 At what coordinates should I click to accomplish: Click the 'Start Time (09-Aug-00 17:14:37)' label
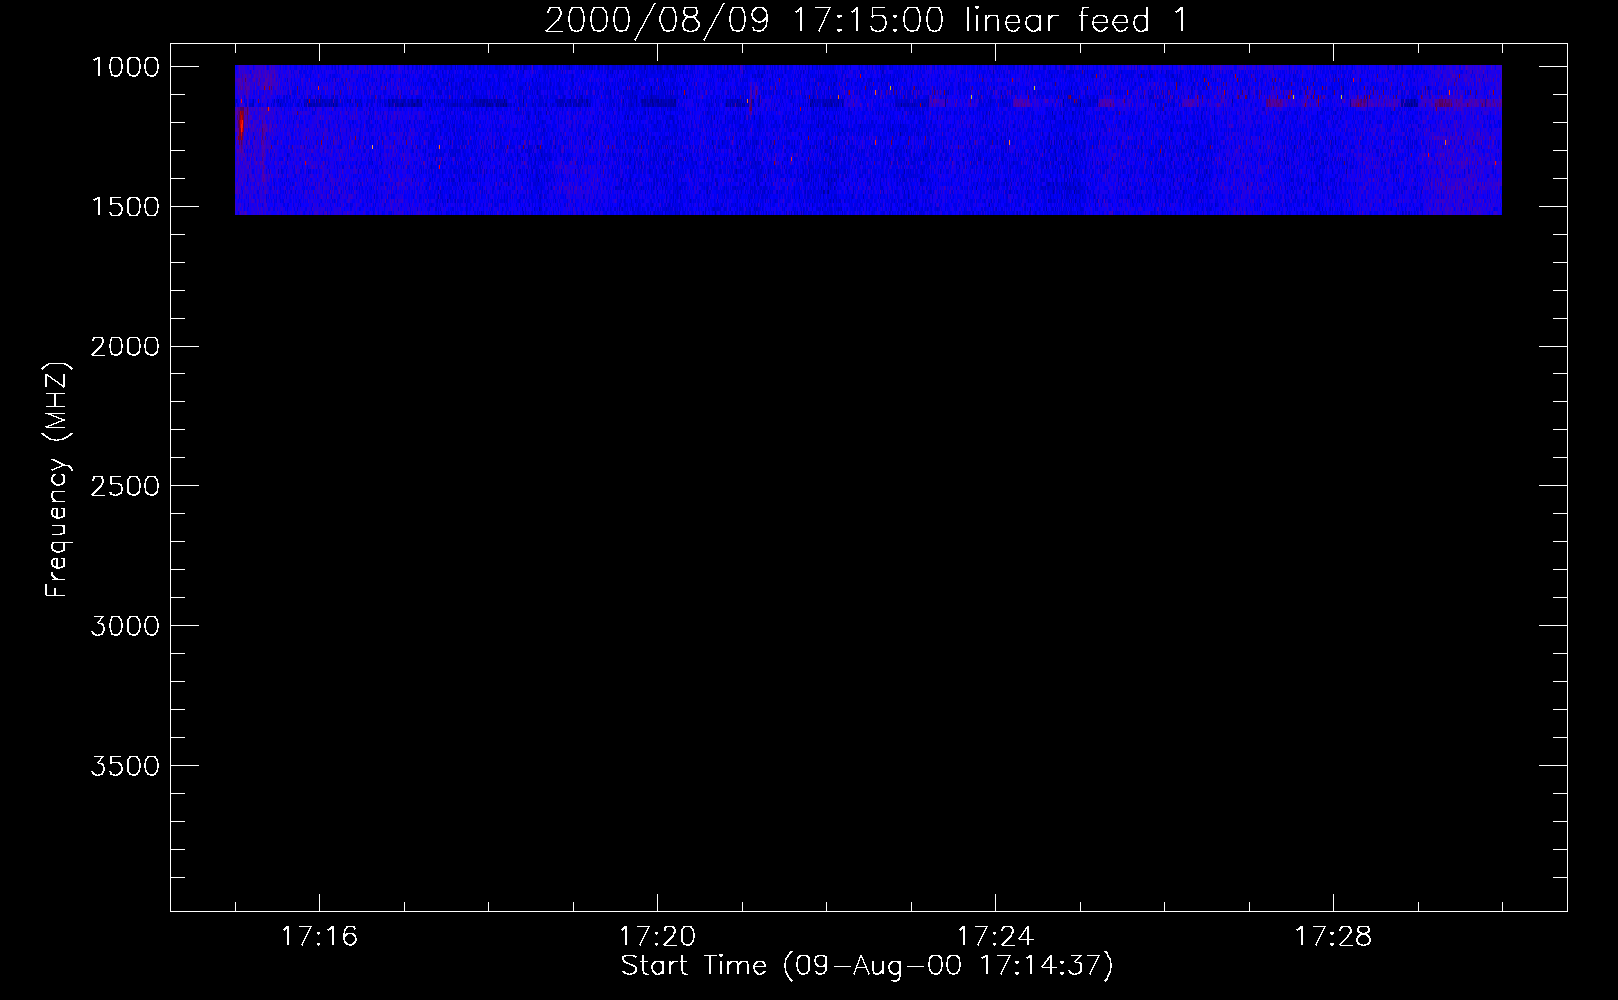coord(867,966)
